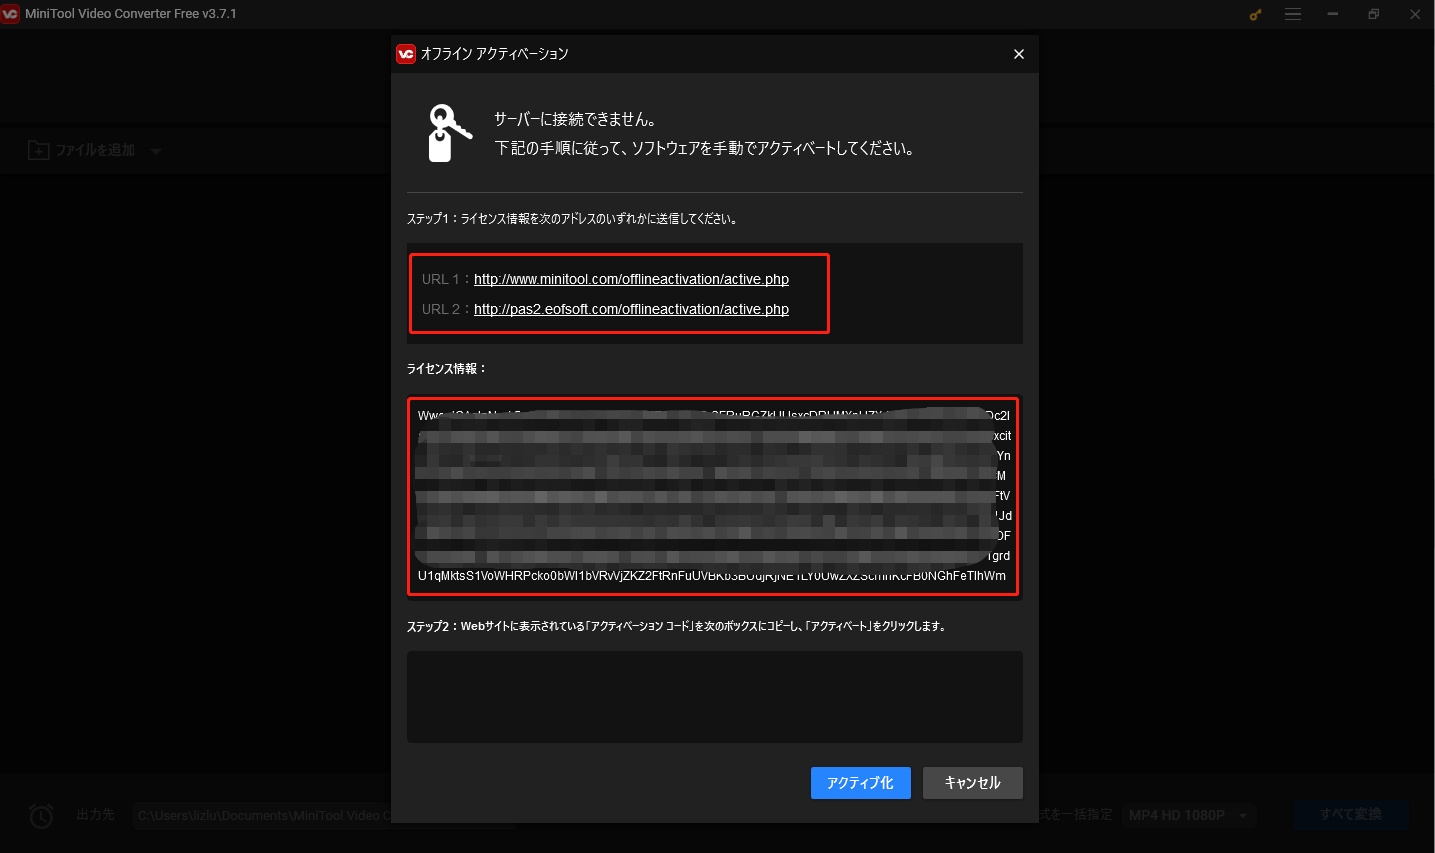Close the offline activation dialog
This screenshot has height=853, width=1435.
1018,54
